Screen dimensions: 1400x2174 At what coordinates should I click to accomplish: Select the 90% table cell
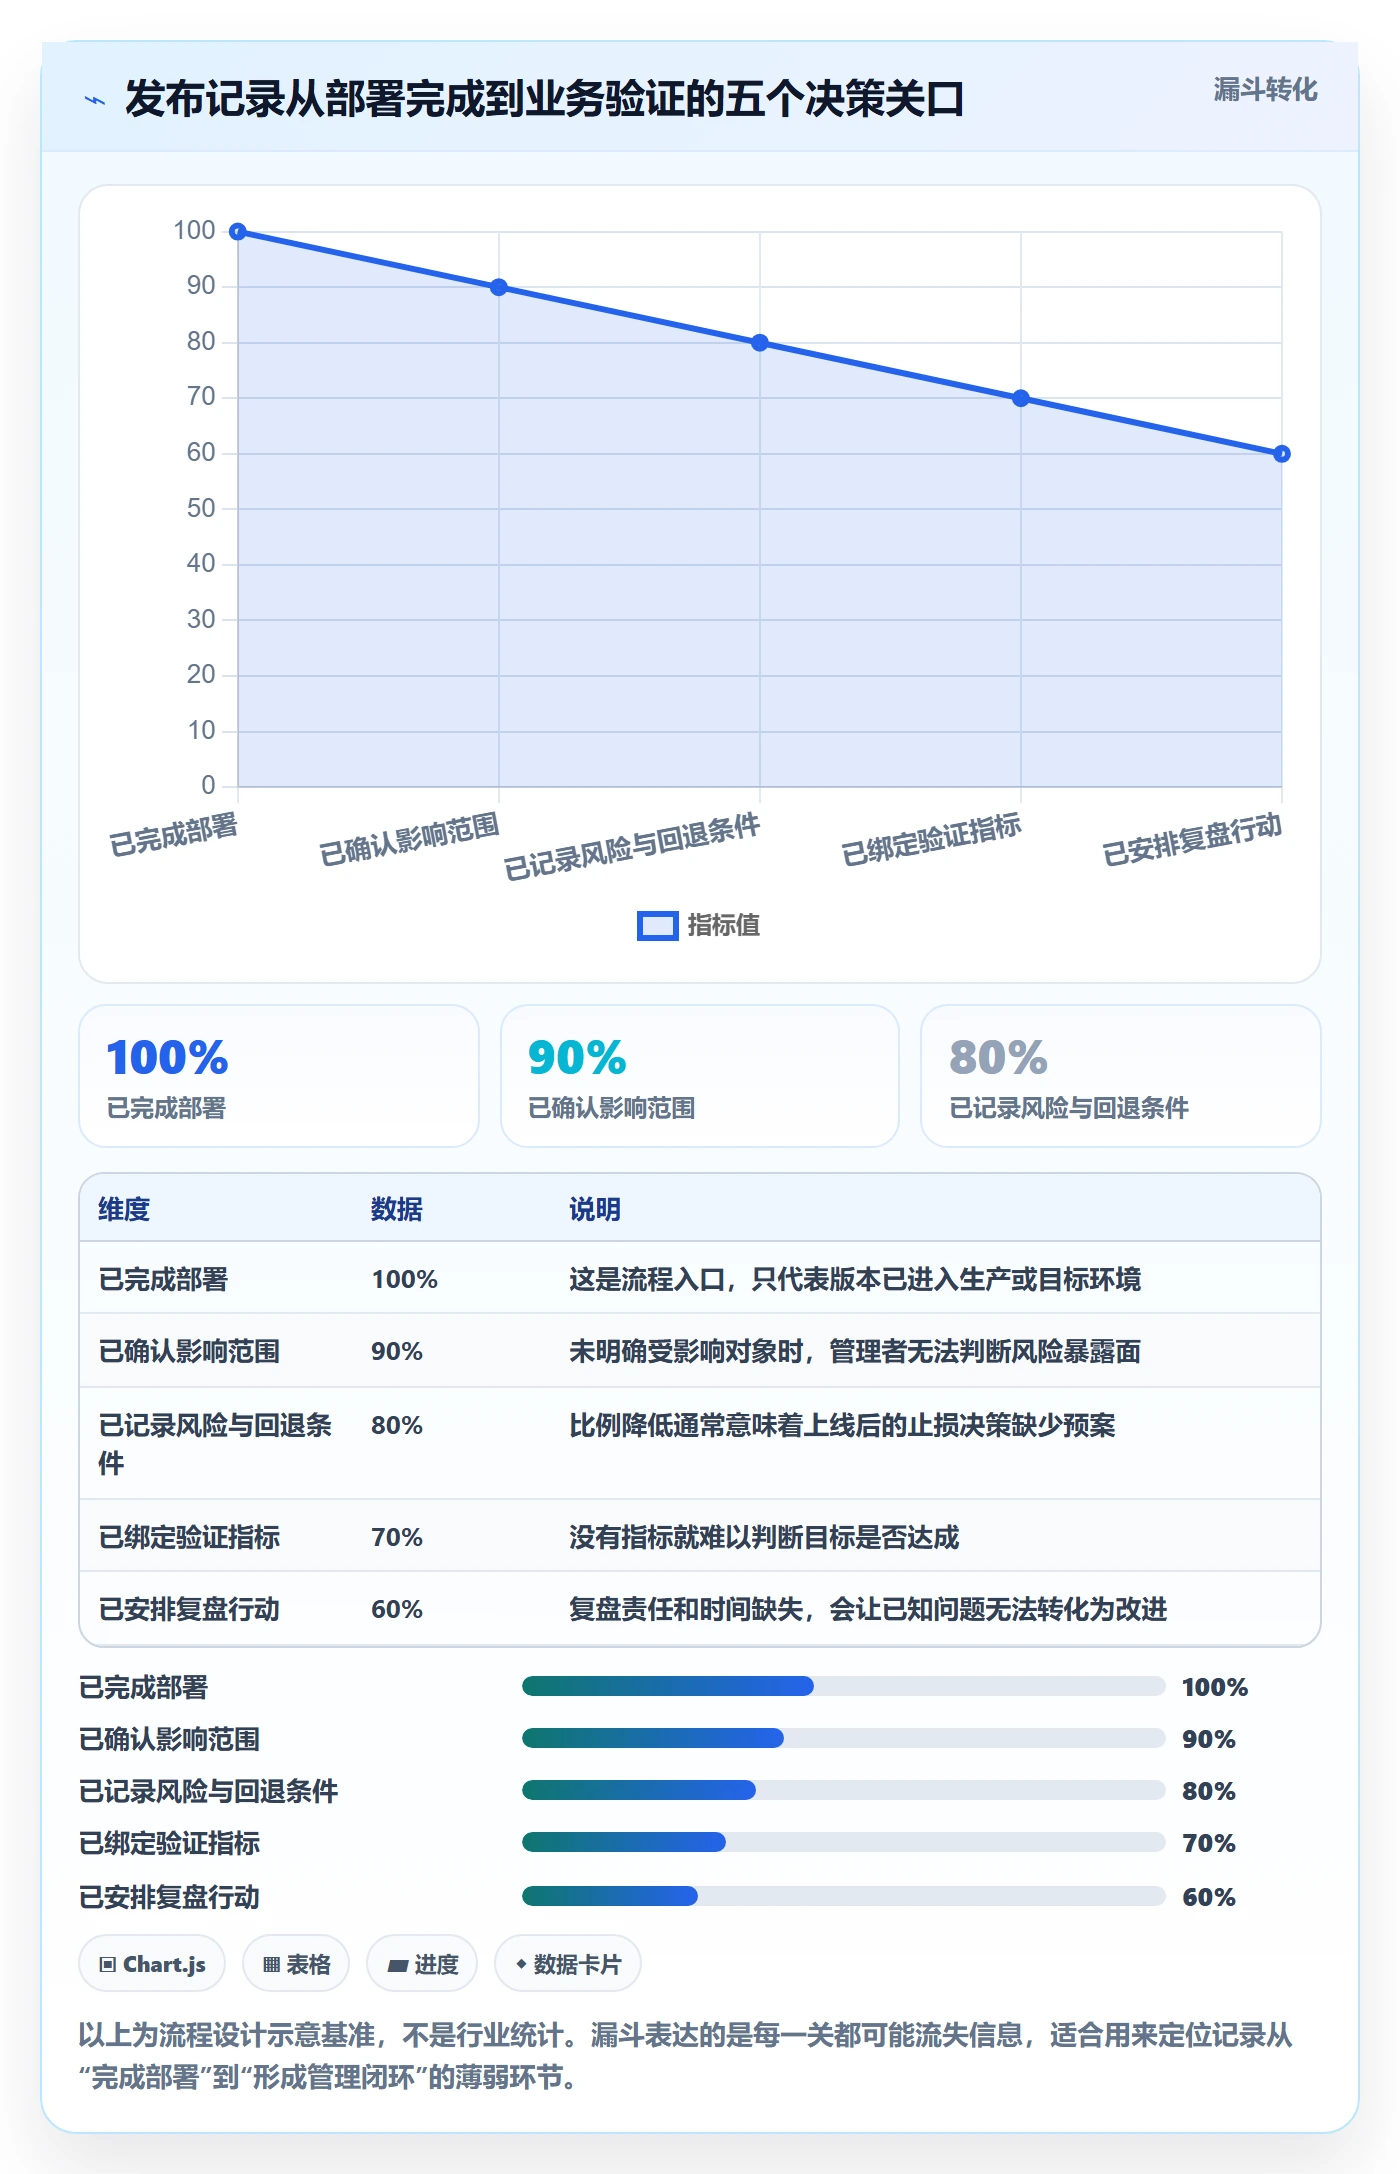point(397,1351)
